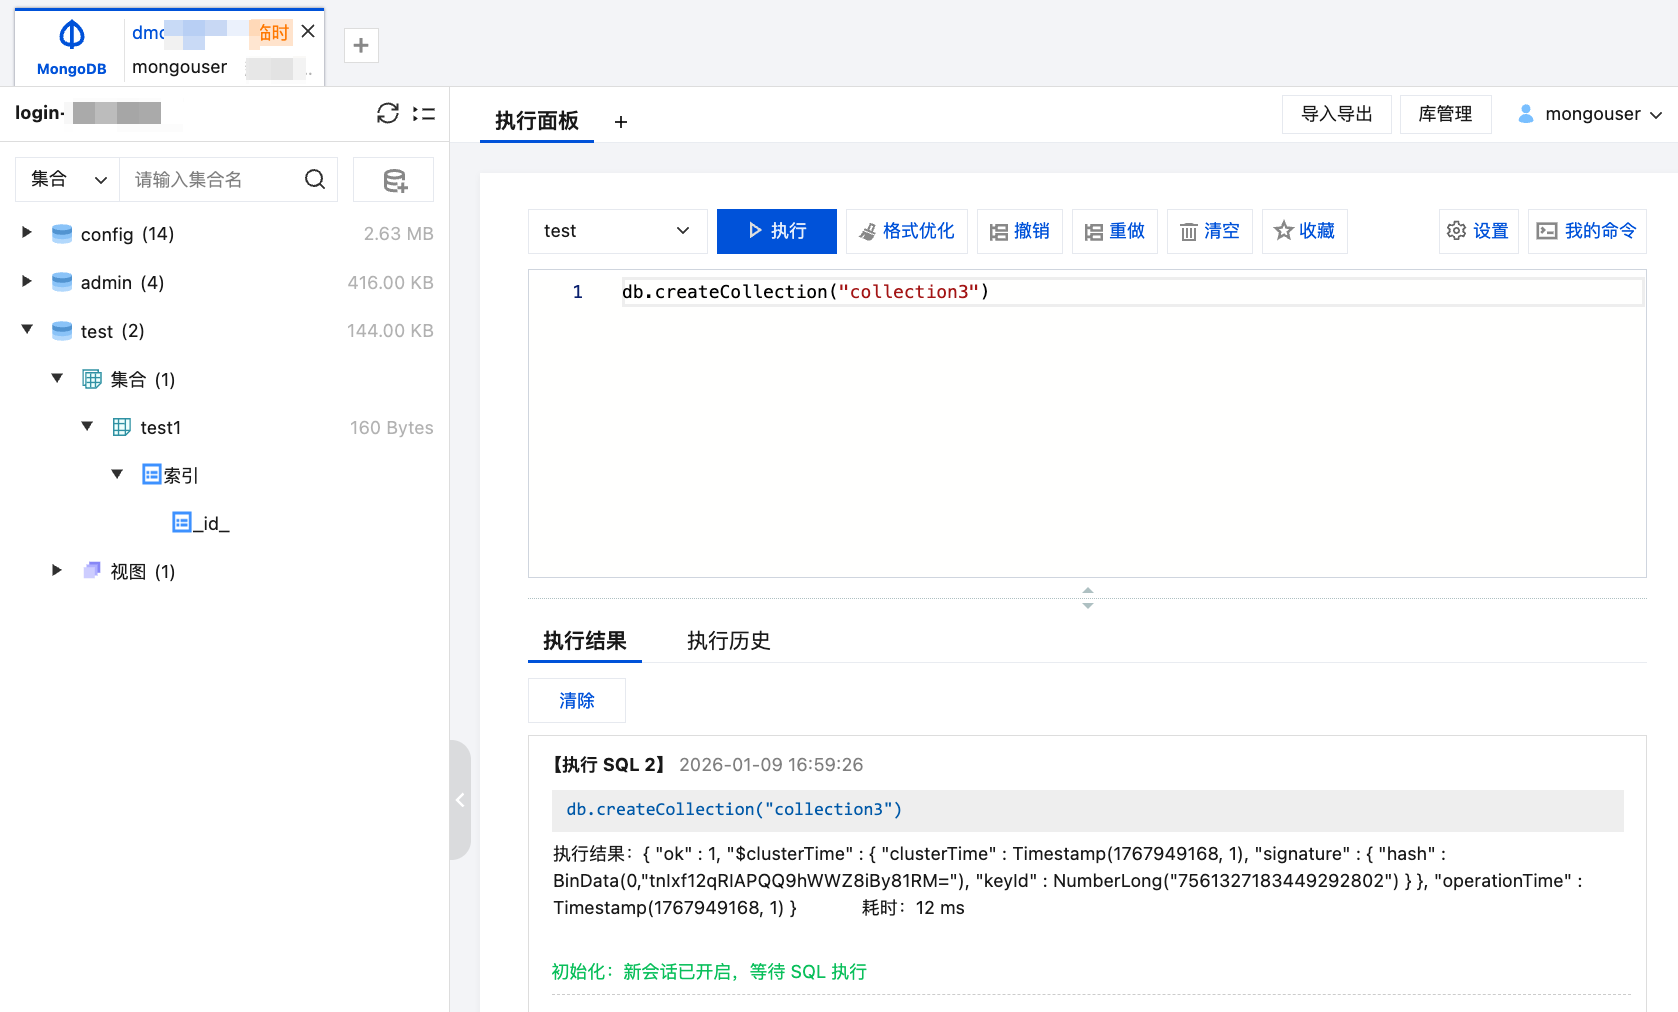Viewport: 1678px width, 1012px height.
Task: Collapse the left sidebar using the edge arrow handle
Action: tap(460, 800)
